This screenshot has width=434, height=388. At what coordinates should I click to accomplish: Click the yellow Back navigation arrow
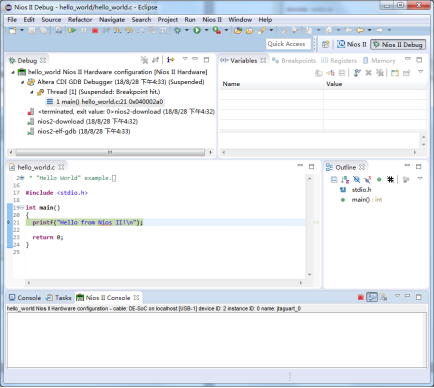[x=360, y=30]
